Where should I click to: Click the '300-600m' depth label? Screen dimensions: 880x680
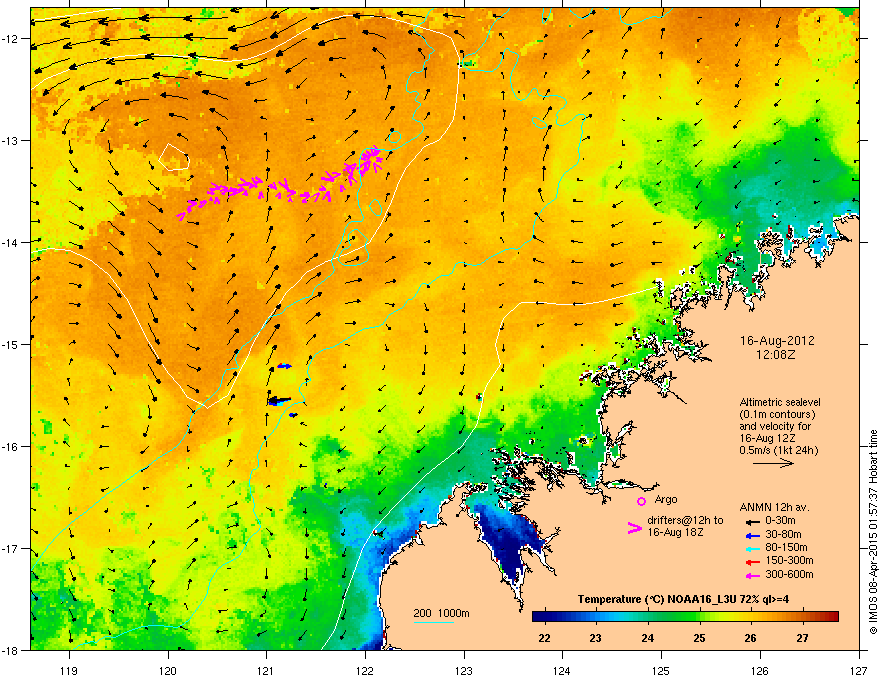(789, 575)
